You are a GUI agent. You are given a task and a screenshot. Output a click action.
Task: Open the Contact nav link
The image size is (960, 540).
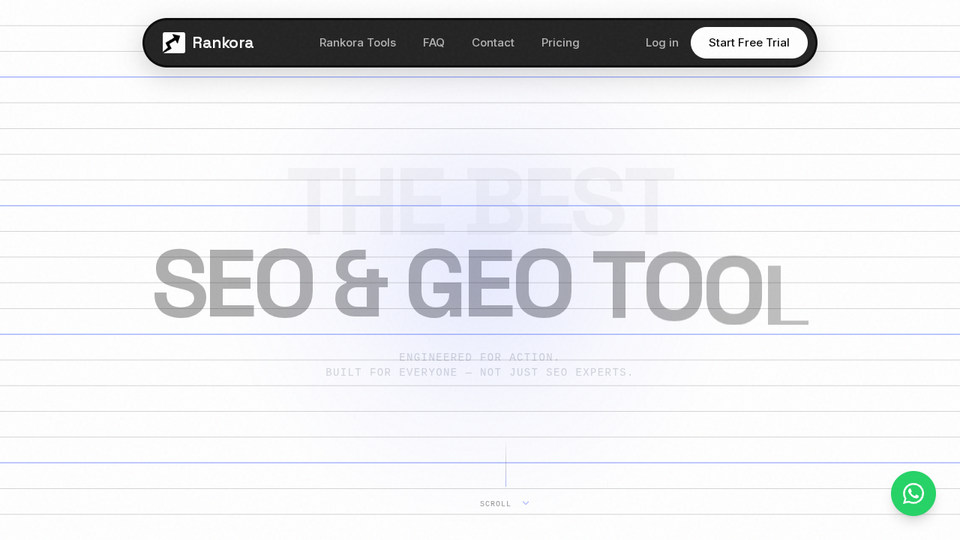[x=493, y=43]
